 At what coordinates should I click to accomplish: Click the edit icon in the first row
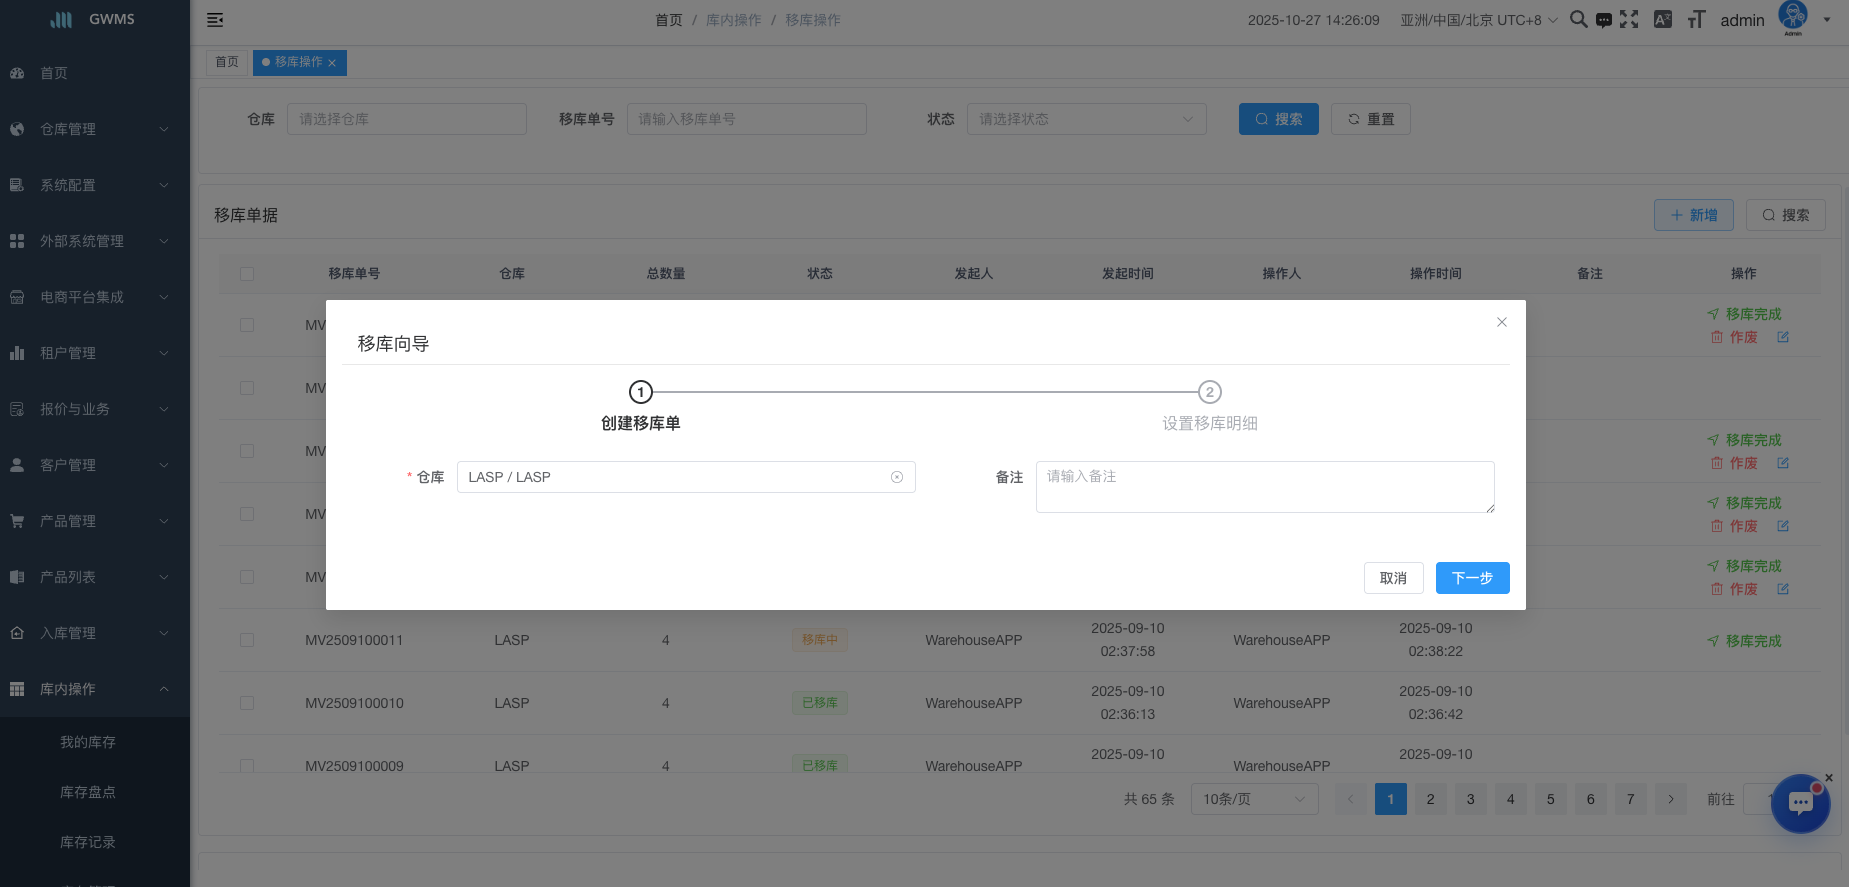coord(1783,337)
